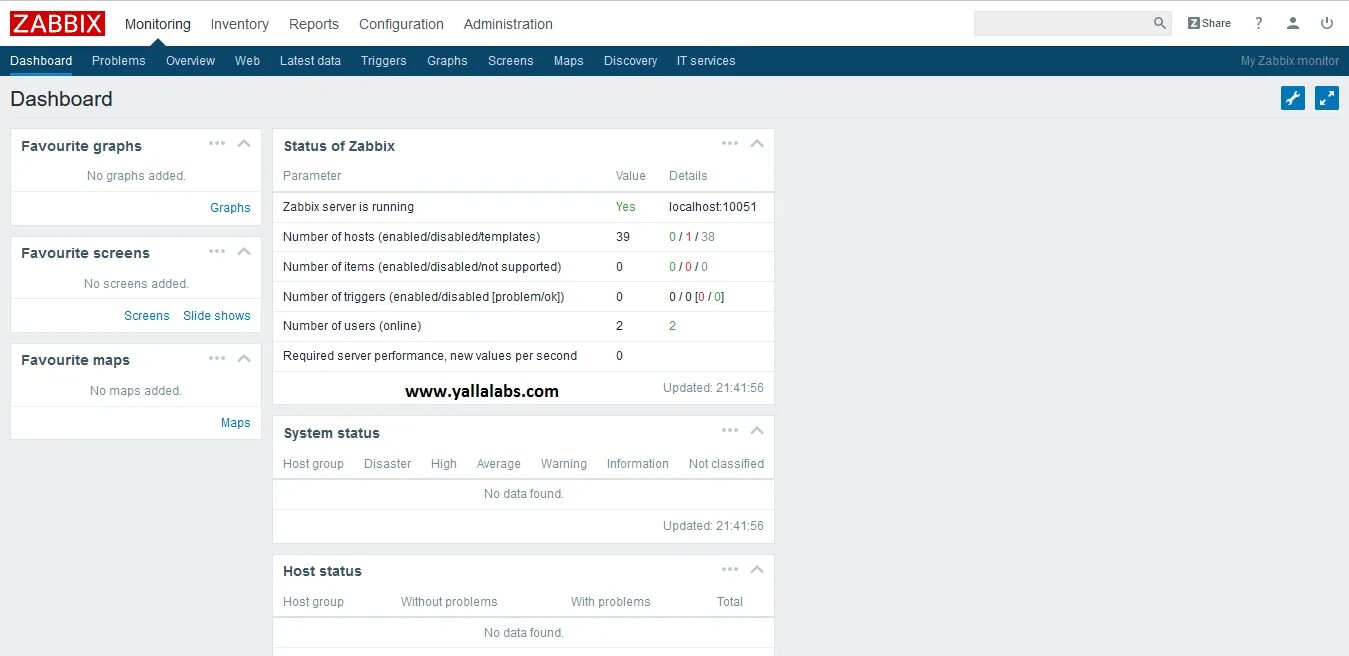The width and height of the screenshot is (1349, 656).
Task: Collapse the Favourite graphs widget
Action: pos(244,143)
